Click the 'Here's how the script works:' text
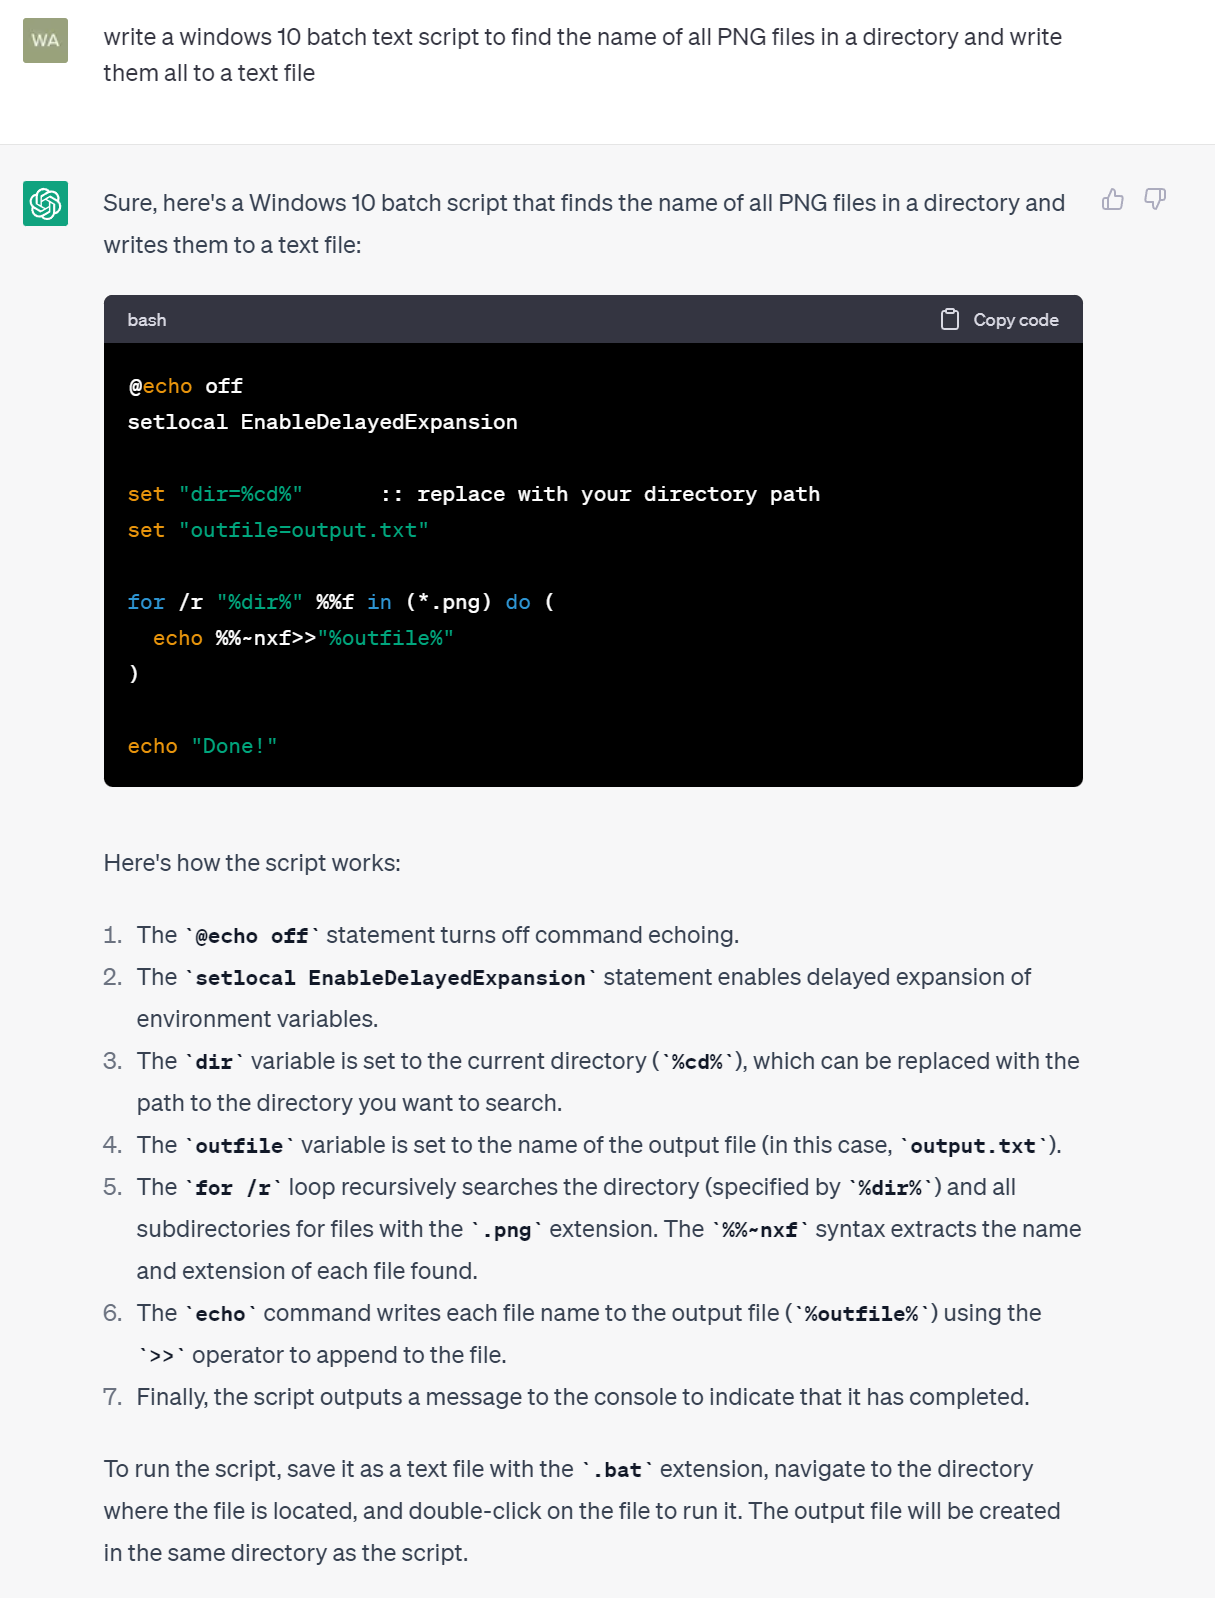This screenshot has width=1215, height=1598. pos(252,863)
